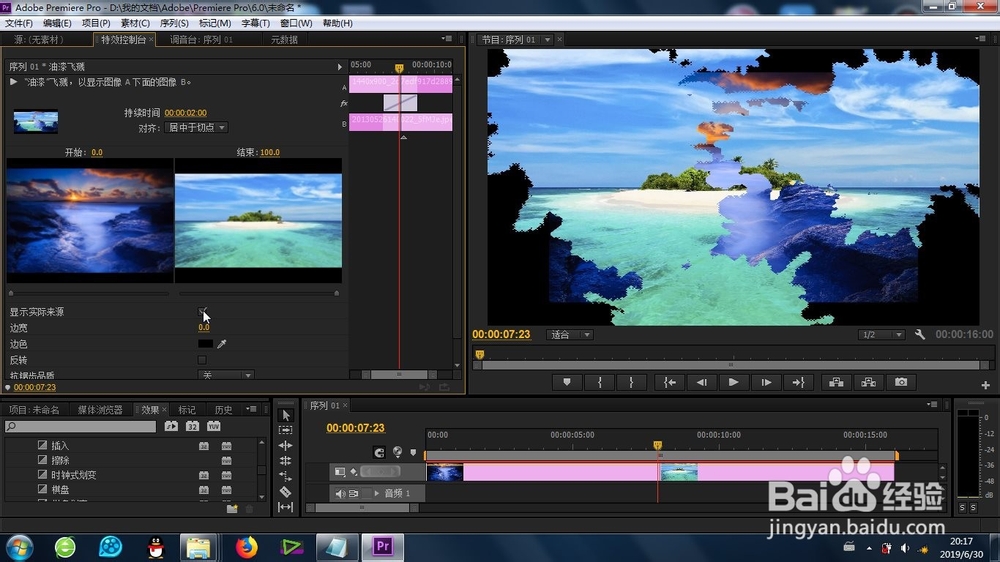Toggle video track keyframes display

[354, 471]
